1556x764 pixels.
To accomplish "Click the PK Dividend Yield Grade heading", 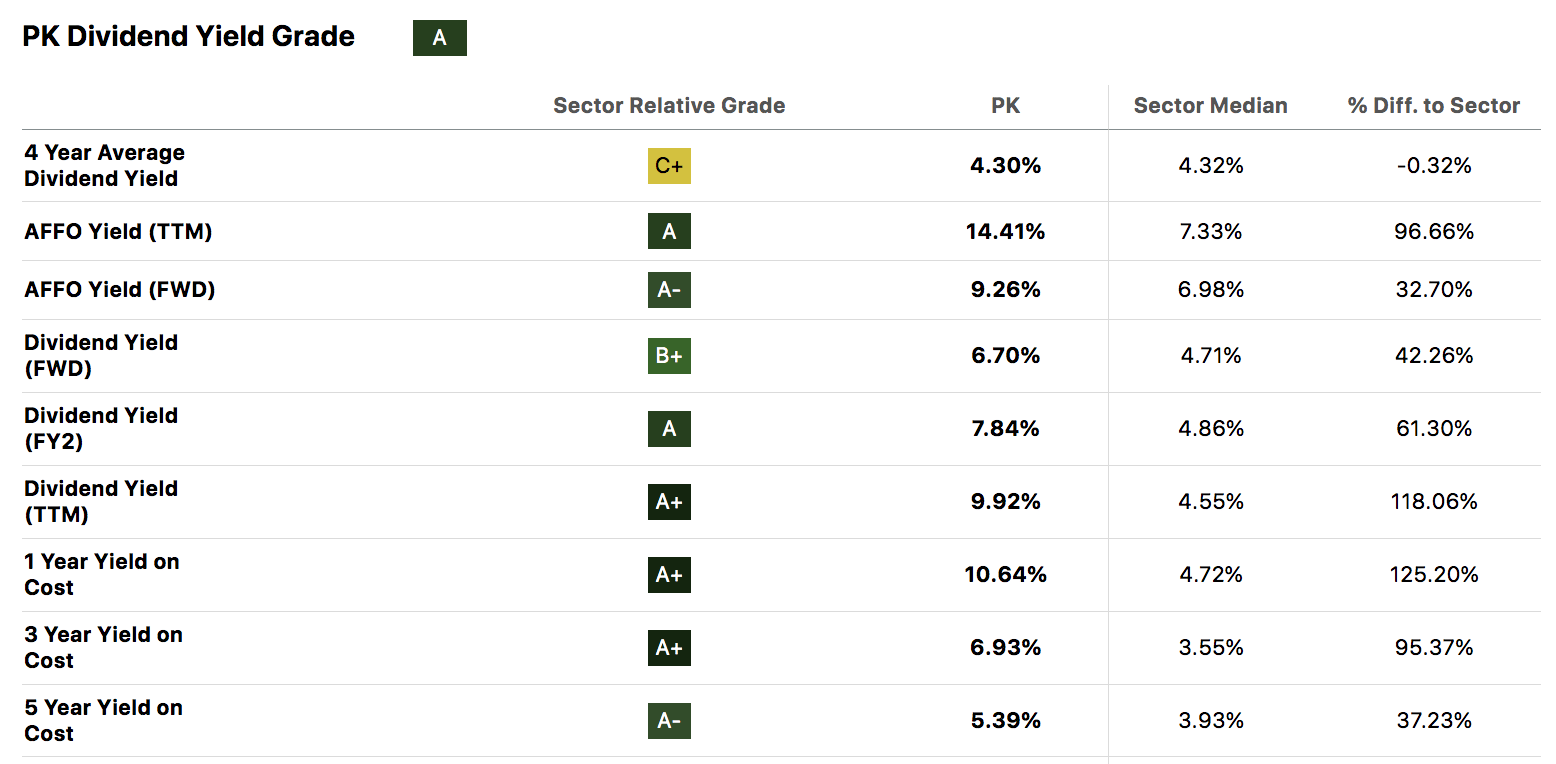I will pos(188,37).
